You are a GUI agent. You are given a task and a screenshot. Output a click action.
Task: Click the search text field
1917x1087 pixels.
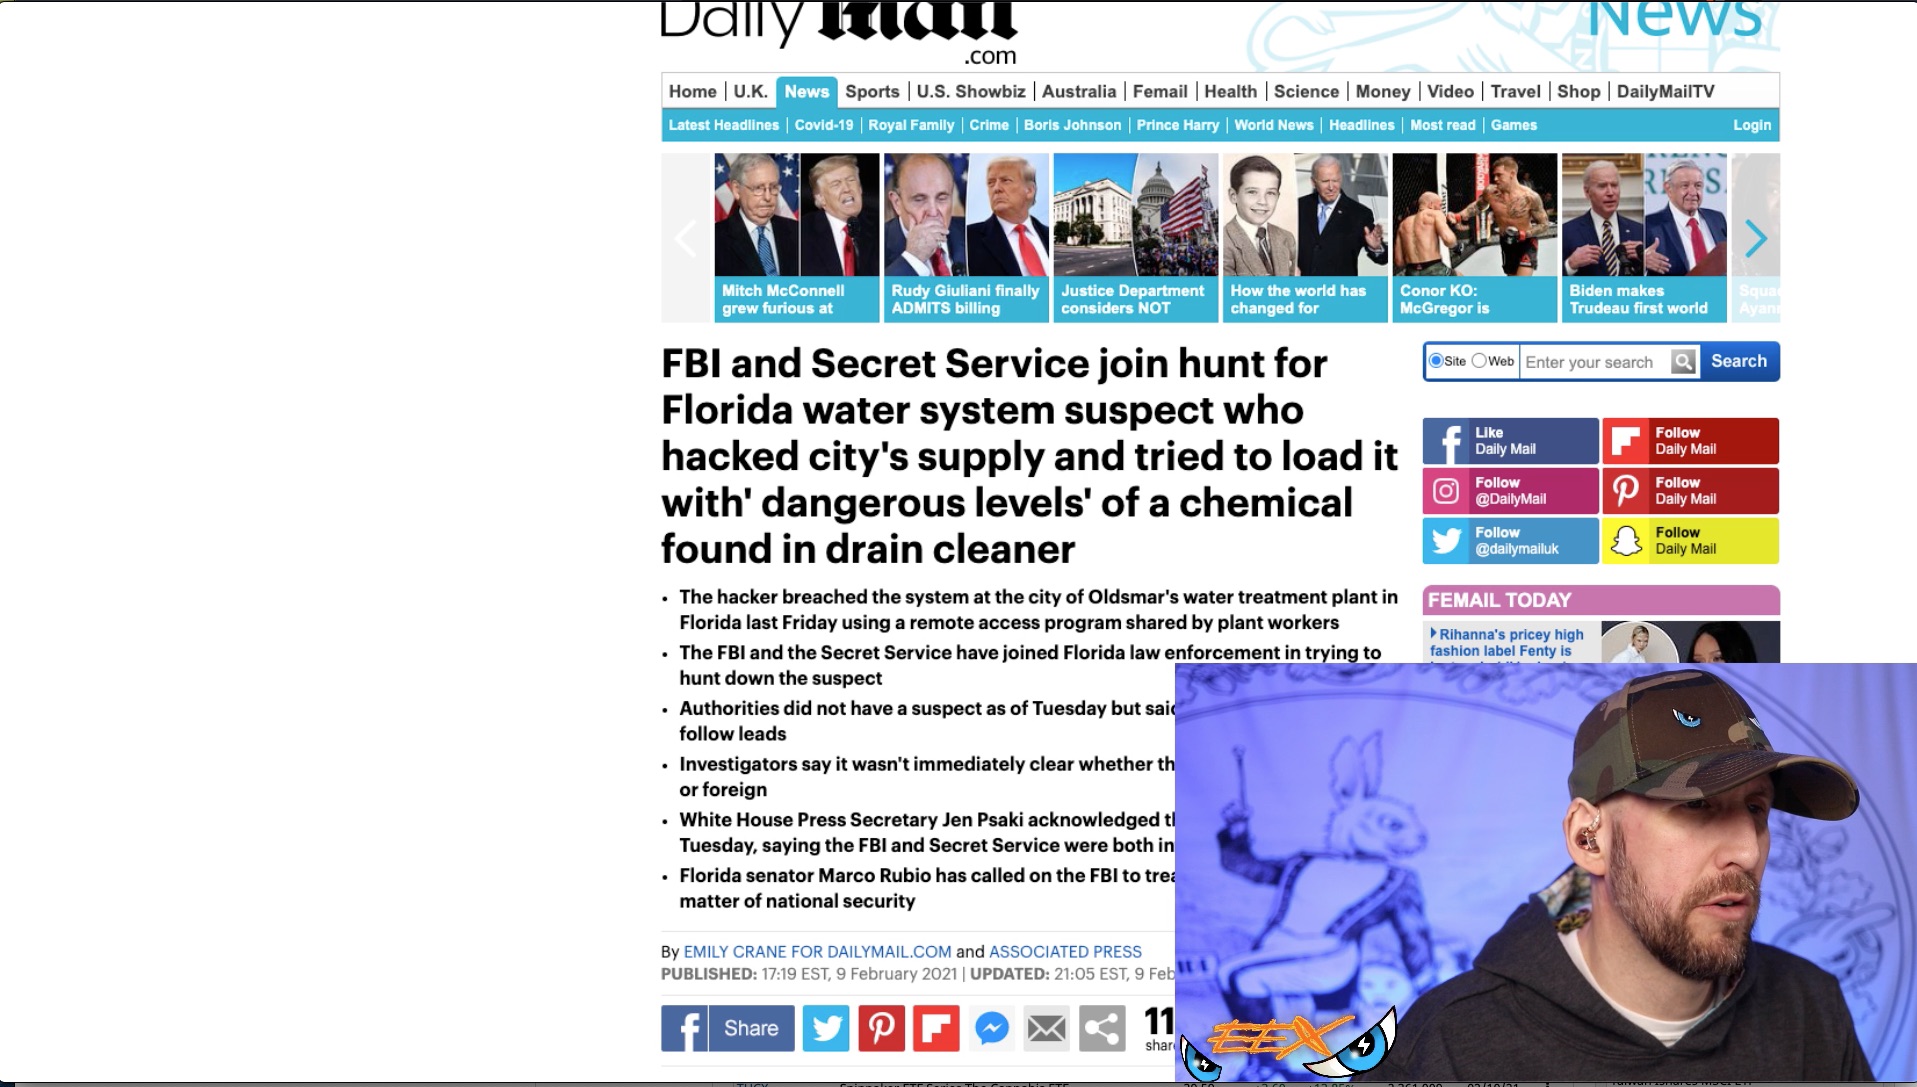tap(1595, 362)
